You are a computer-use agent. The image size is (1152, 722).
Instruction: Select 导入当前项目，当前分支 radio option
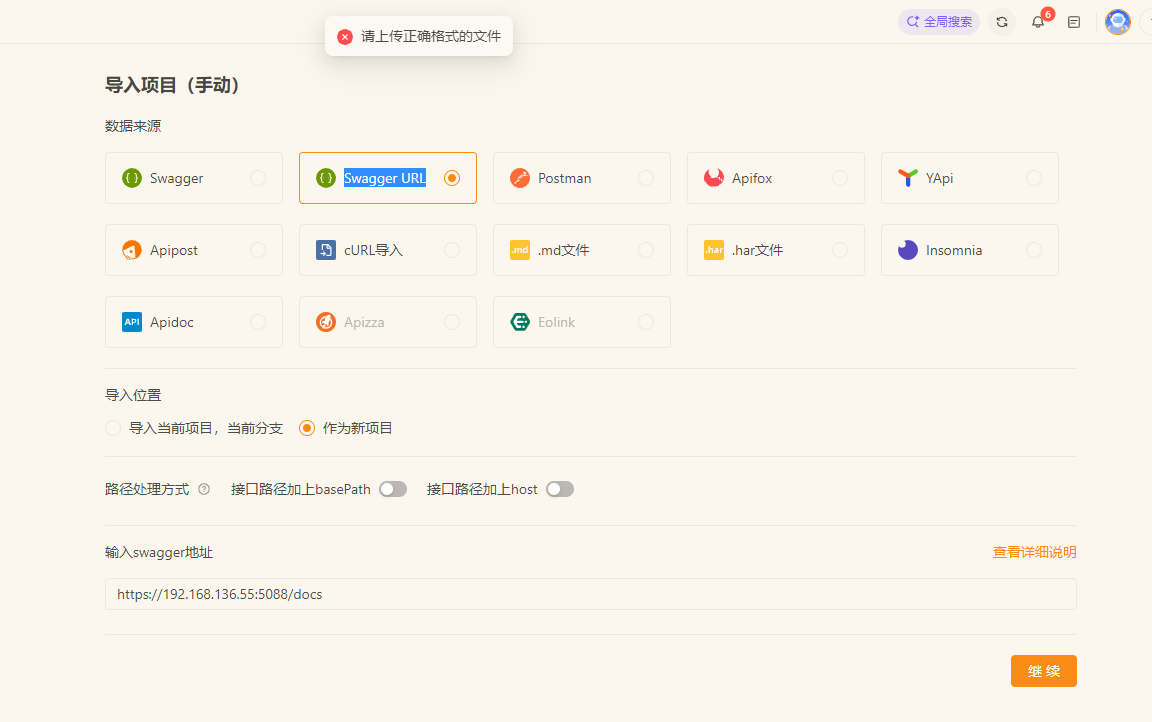tap(113, 427)
